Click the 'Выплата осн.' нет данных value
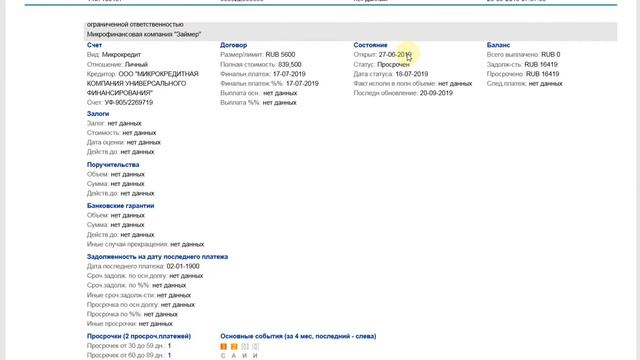This screenshot has width=640, height=360. tap(280, 93)
